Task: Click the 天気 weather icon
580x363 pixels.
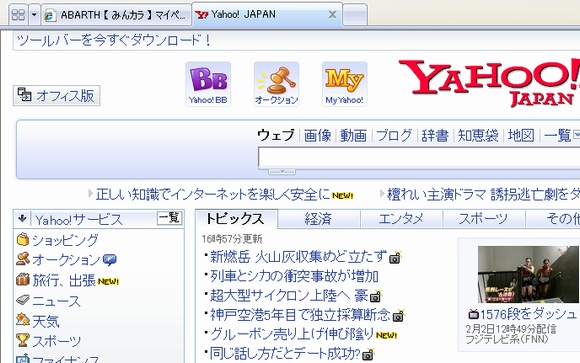Action: [23, 320]
